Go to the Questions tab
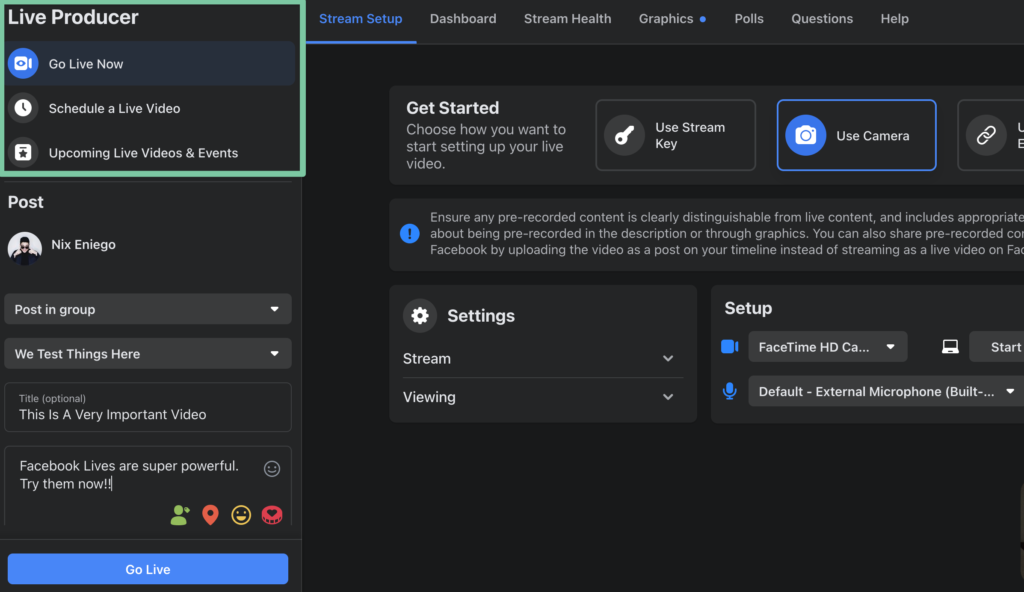 pos(822,19)
